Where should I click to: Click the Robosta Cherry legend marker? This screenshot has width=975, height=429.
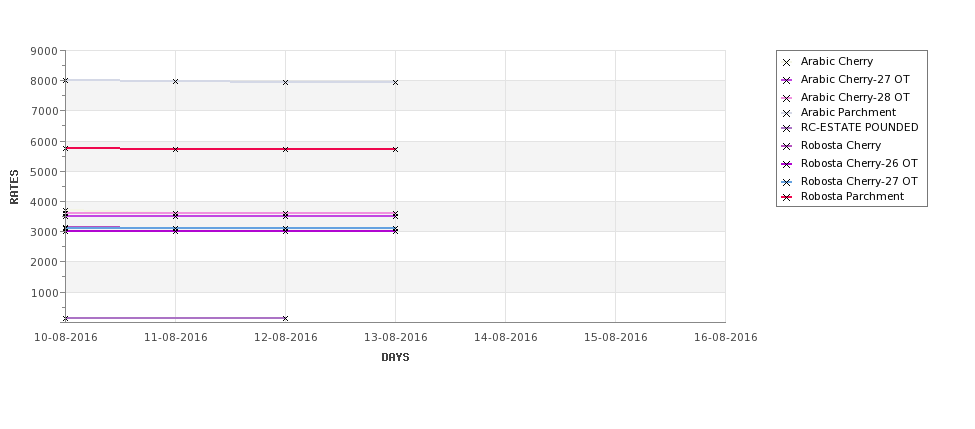786,146
